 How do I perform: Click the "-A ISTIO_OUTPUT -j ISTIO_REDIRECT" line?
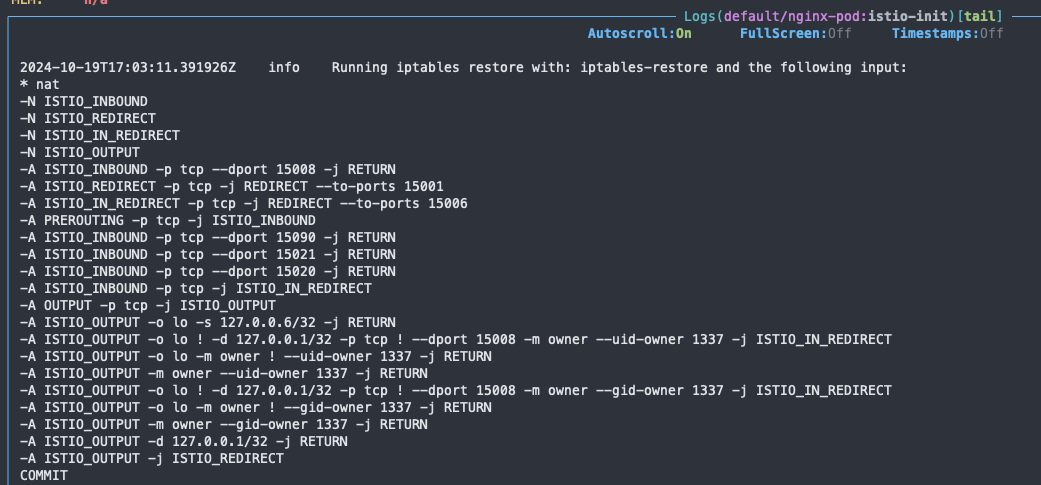click(152, 458)
